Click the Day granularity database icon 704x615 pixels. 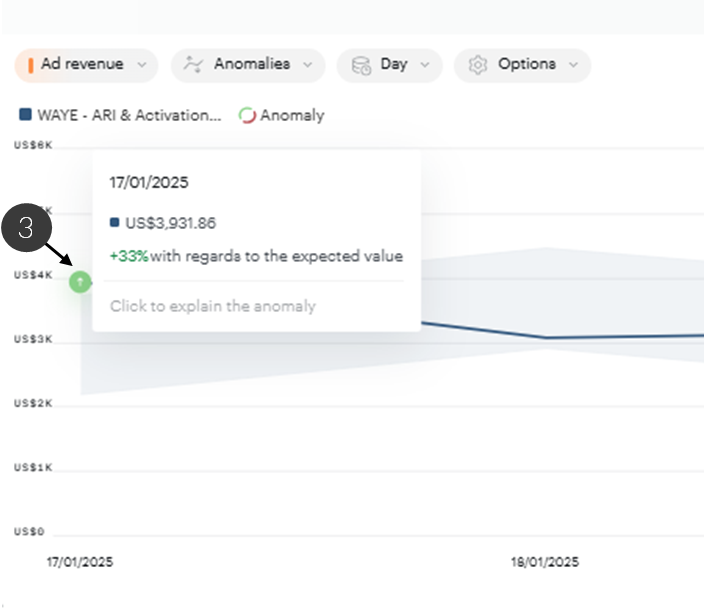(360, 65)
